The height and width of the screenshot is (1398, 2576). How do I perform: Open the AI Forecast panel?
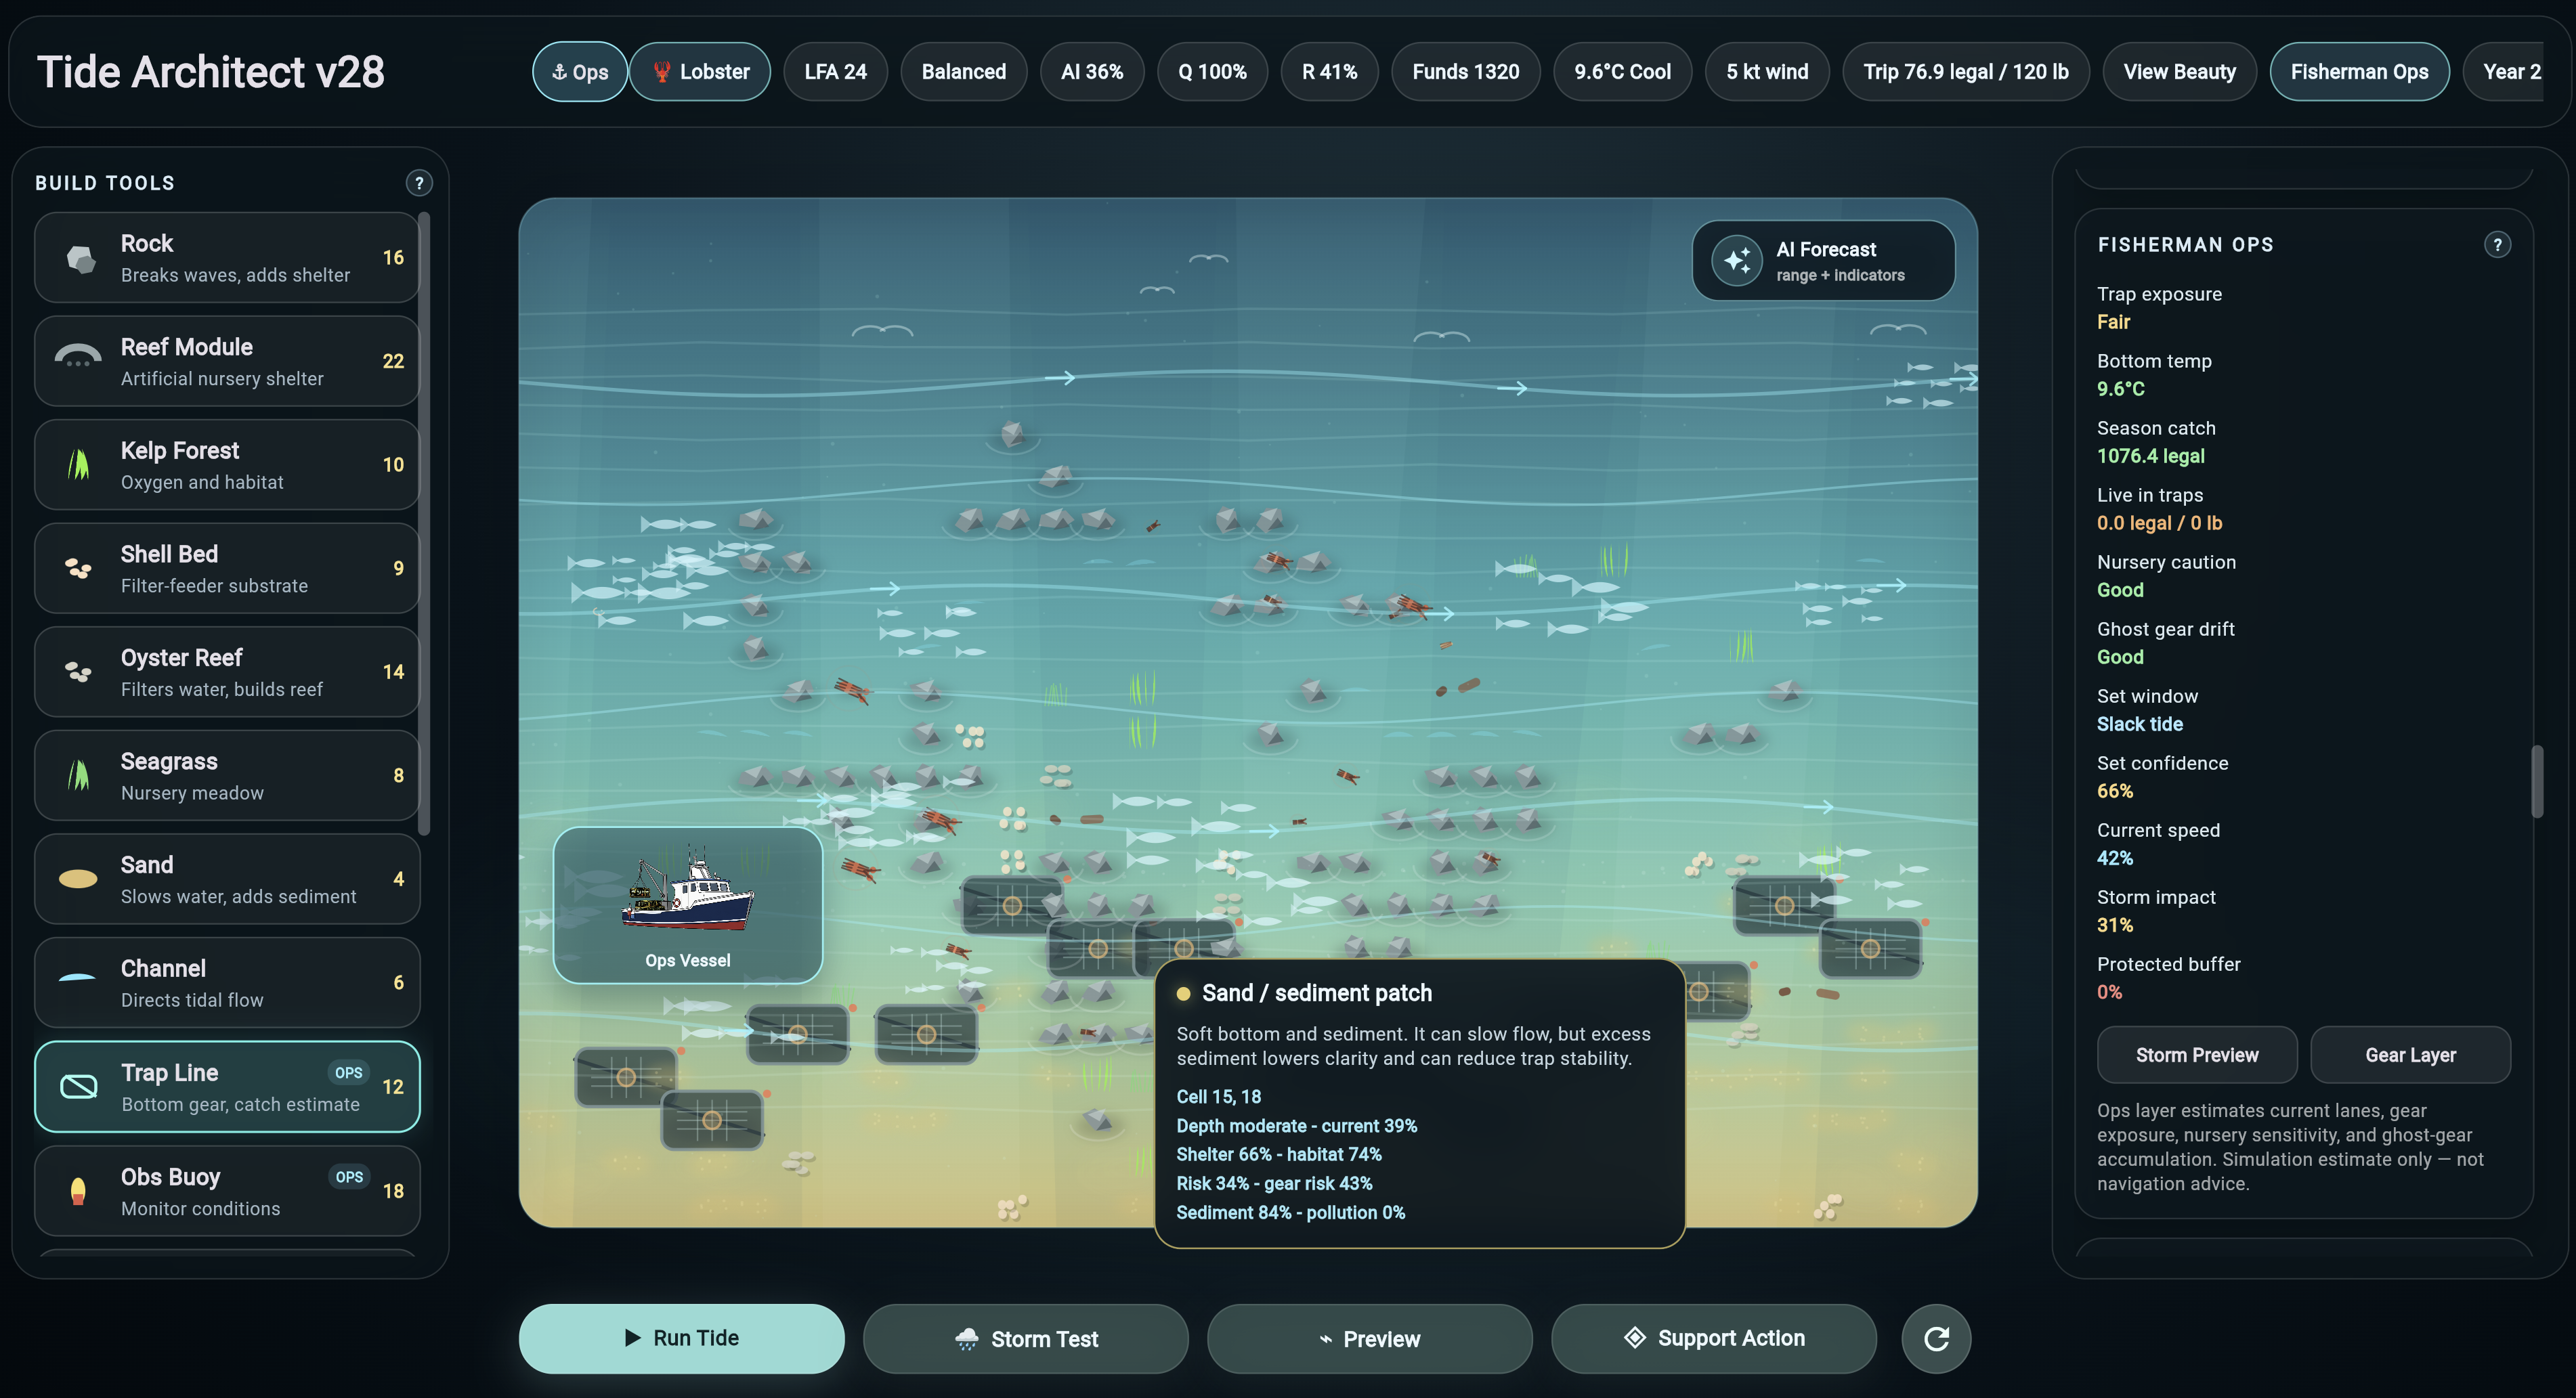click(x=1823, y=261)
